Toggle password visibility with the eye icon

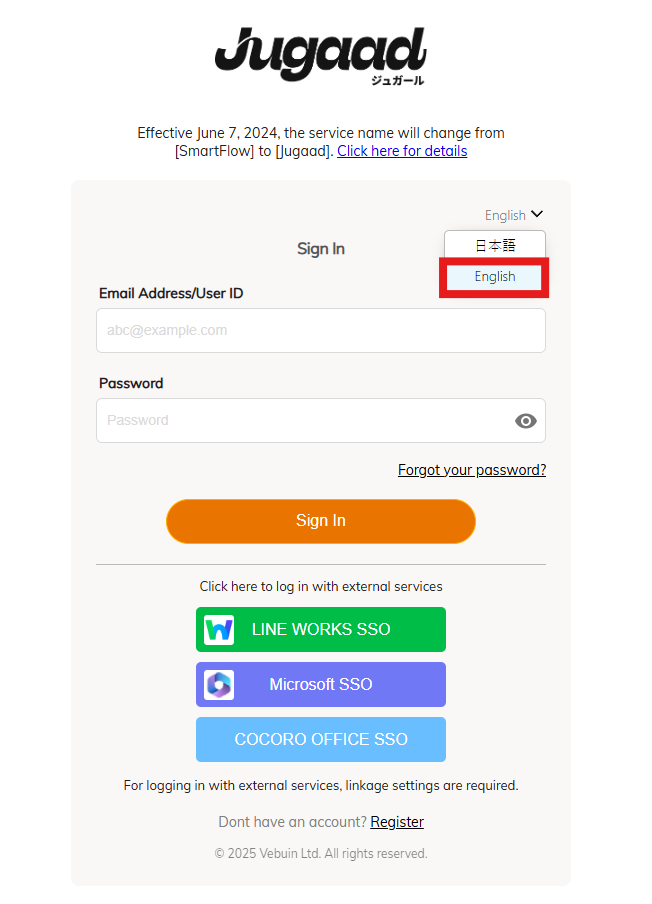click(525, 421)
